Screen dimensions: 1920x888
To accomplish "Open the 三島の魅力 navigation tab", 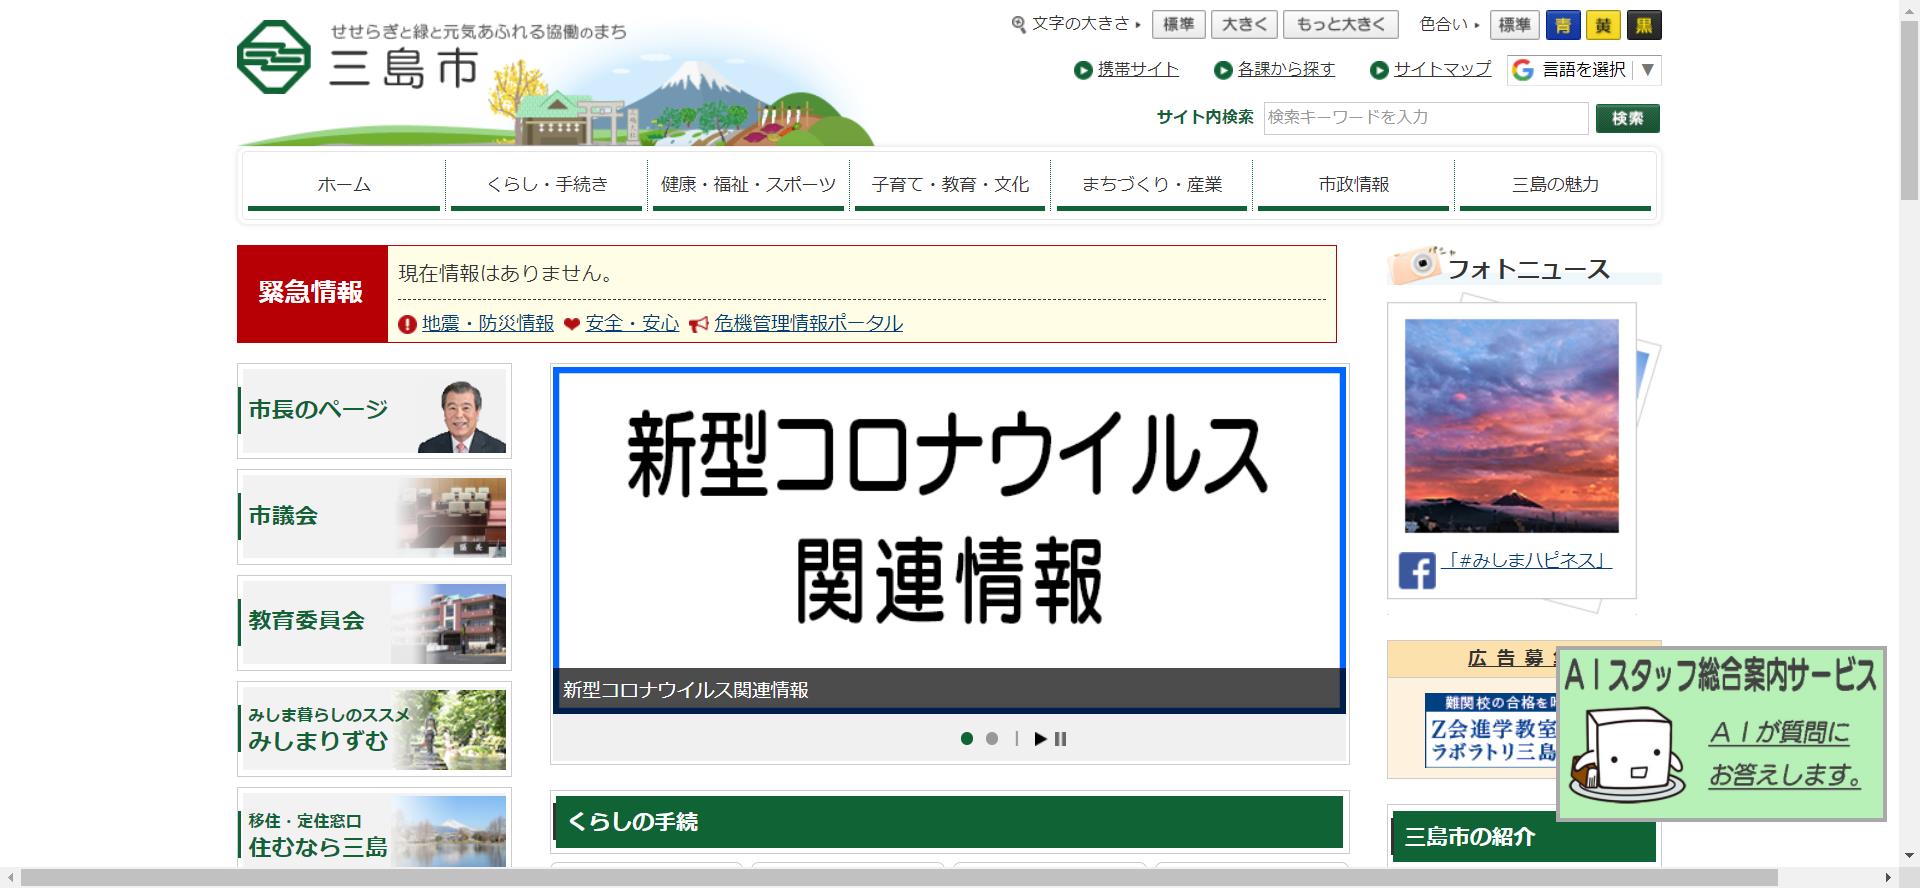I will pos(1555,184).
